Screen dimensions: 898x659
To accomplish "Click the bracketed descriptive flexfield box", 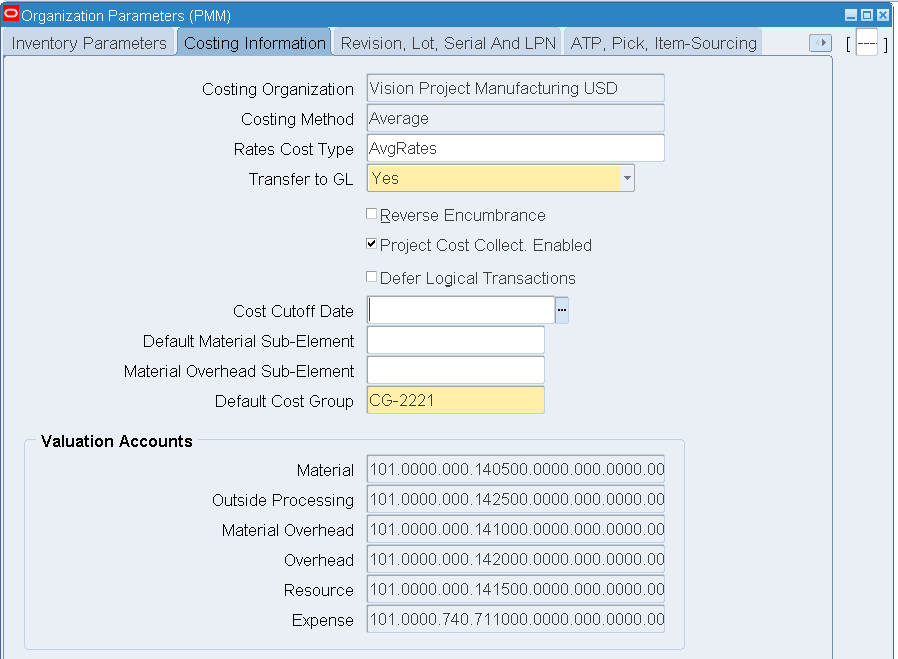I will pos(867,43).
